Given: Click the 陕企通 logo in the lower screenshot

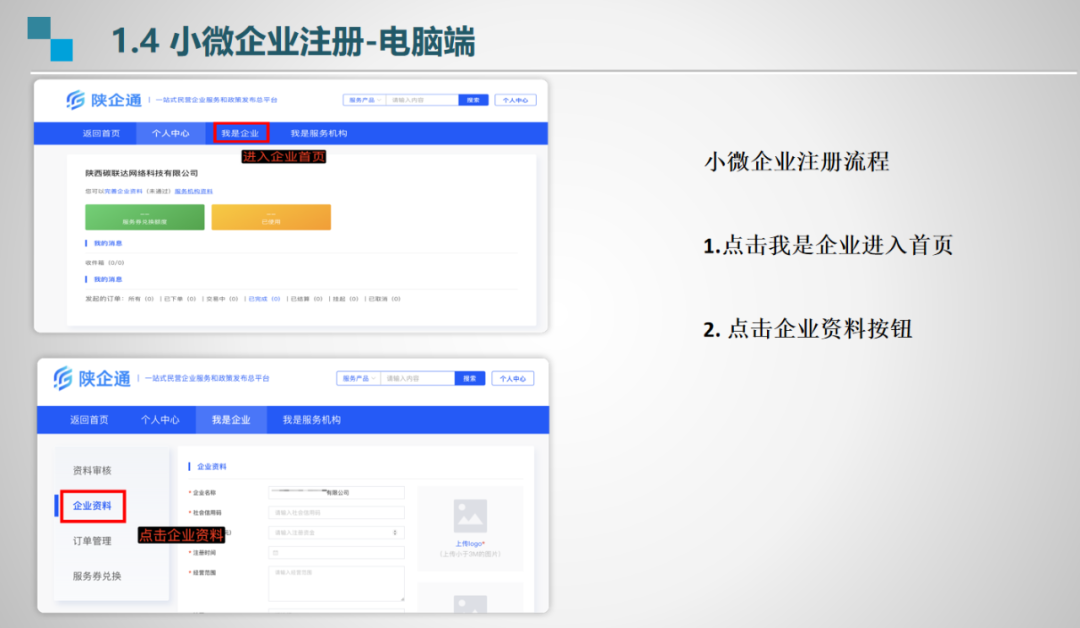Looking at the screenshot, I should click(92, 379).
